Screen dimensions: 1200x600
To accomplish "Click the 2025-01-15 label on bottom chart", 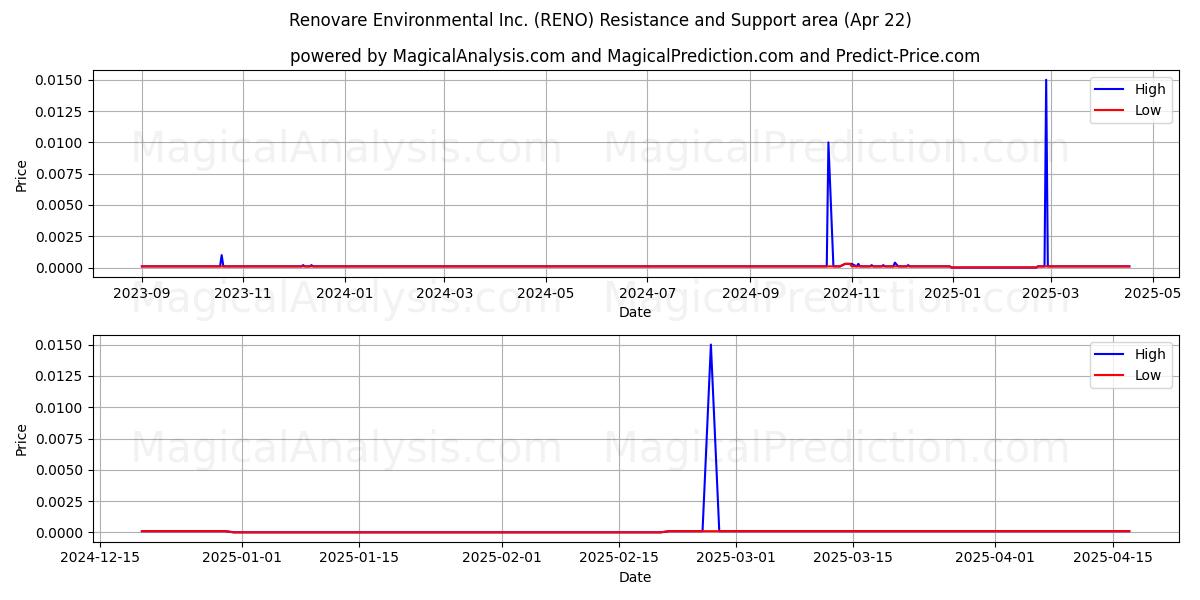I will pos(358,558).
